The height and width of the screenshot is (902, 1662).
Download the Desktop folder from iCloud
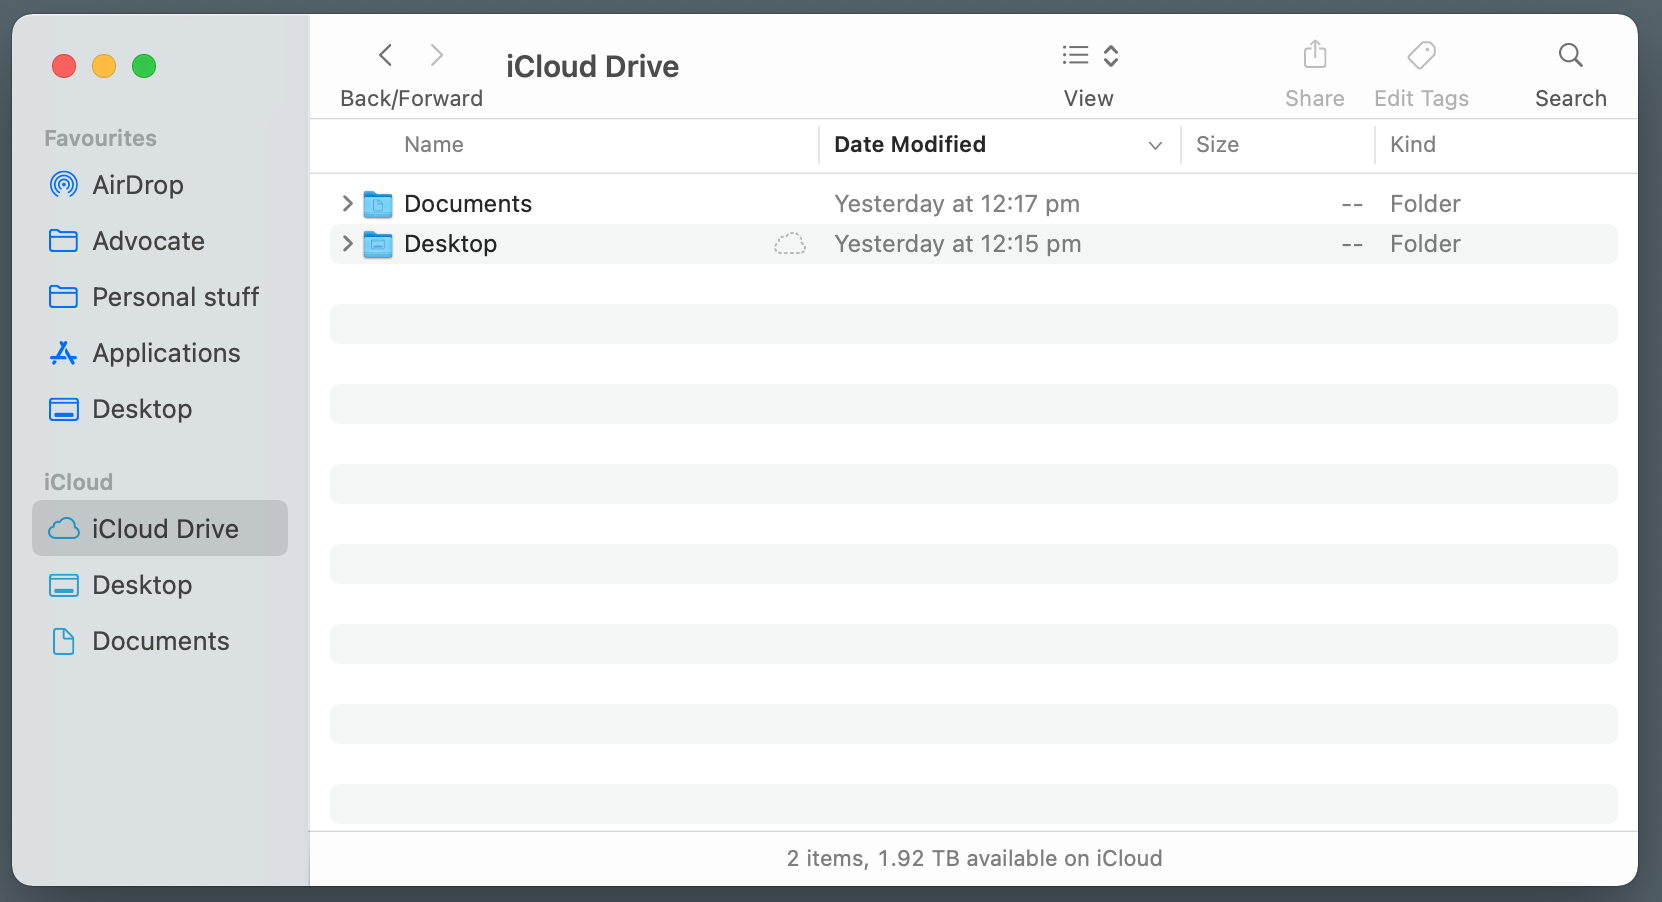coord(789,243)
